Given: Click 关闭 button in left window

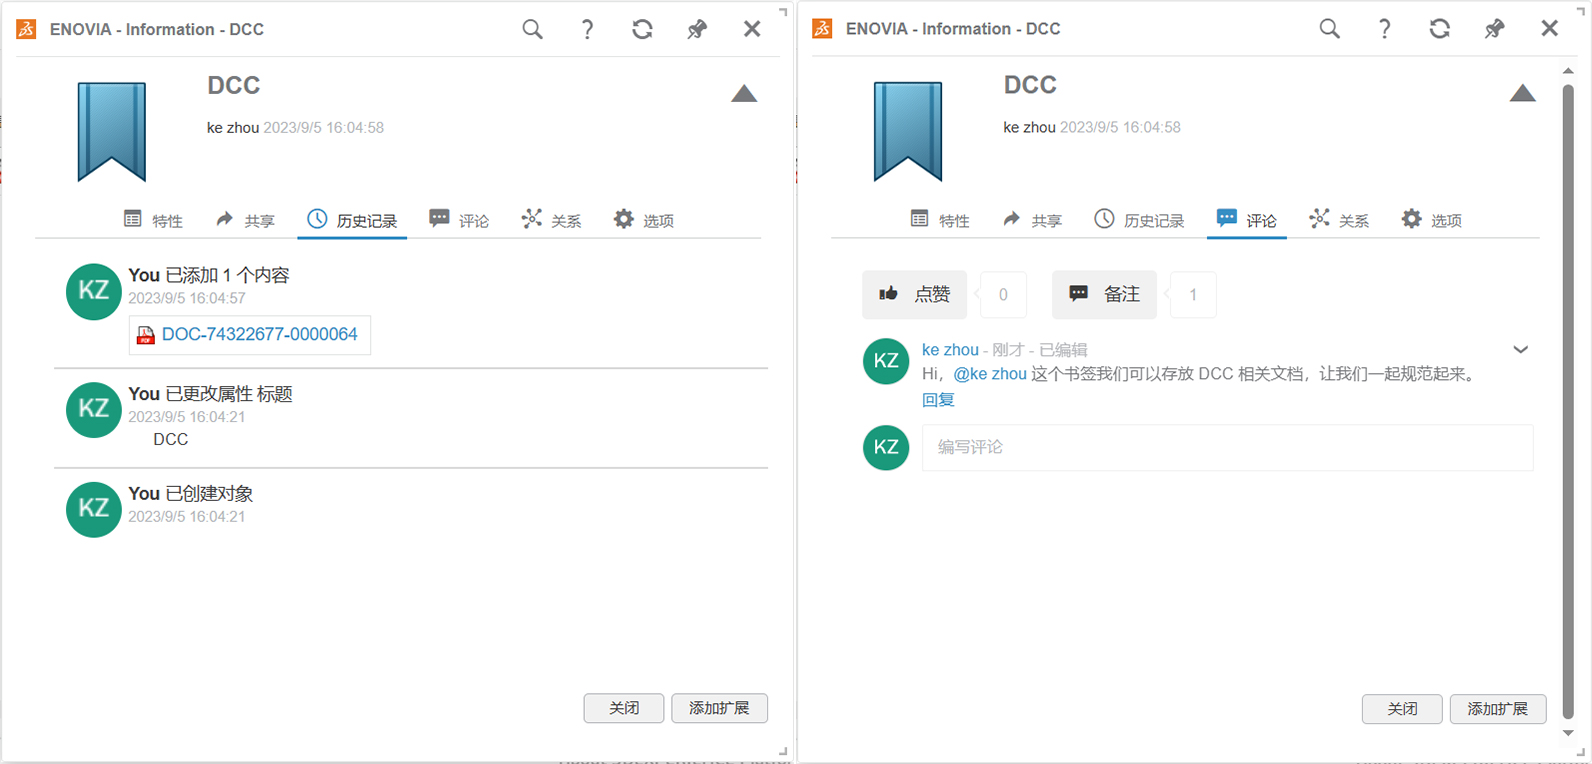Looking at the screenshot, I should tap(624, 708).
